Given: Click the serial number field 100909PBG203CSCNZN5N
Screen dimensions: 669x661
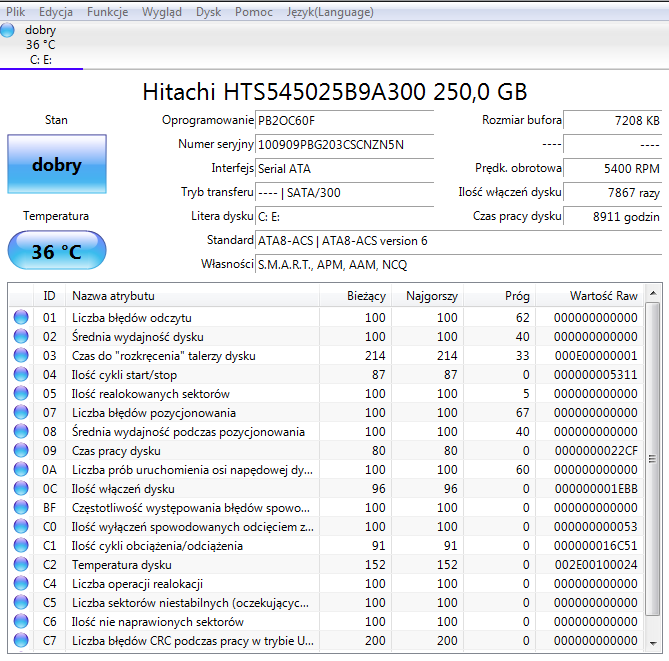Looking at the screenshot, I should (x=344, y=145).
